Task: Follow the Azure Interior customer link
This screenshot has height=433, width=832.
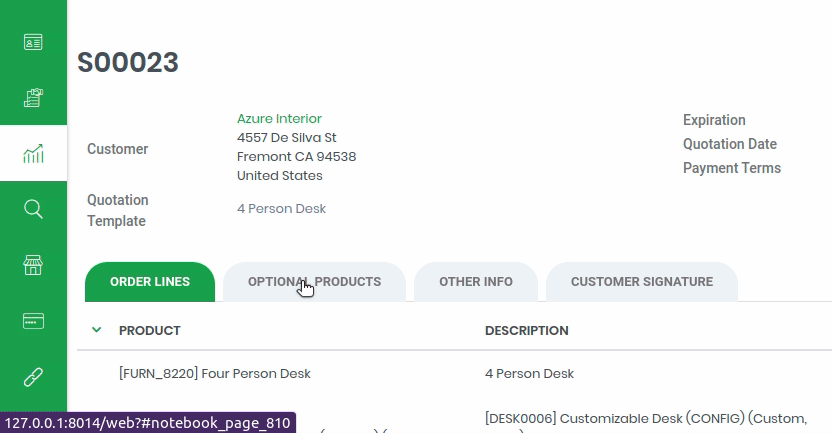Action: coord(279,118)
